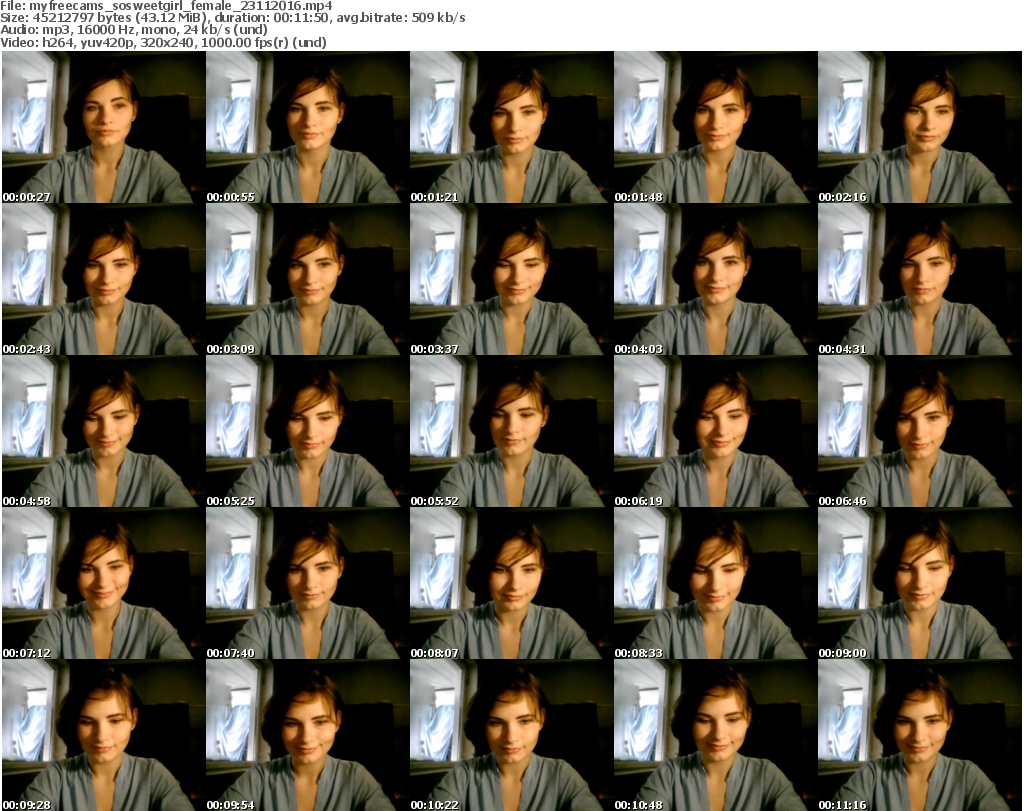
Task: Click the Audio mp3 info line
Action: point(134,30)
